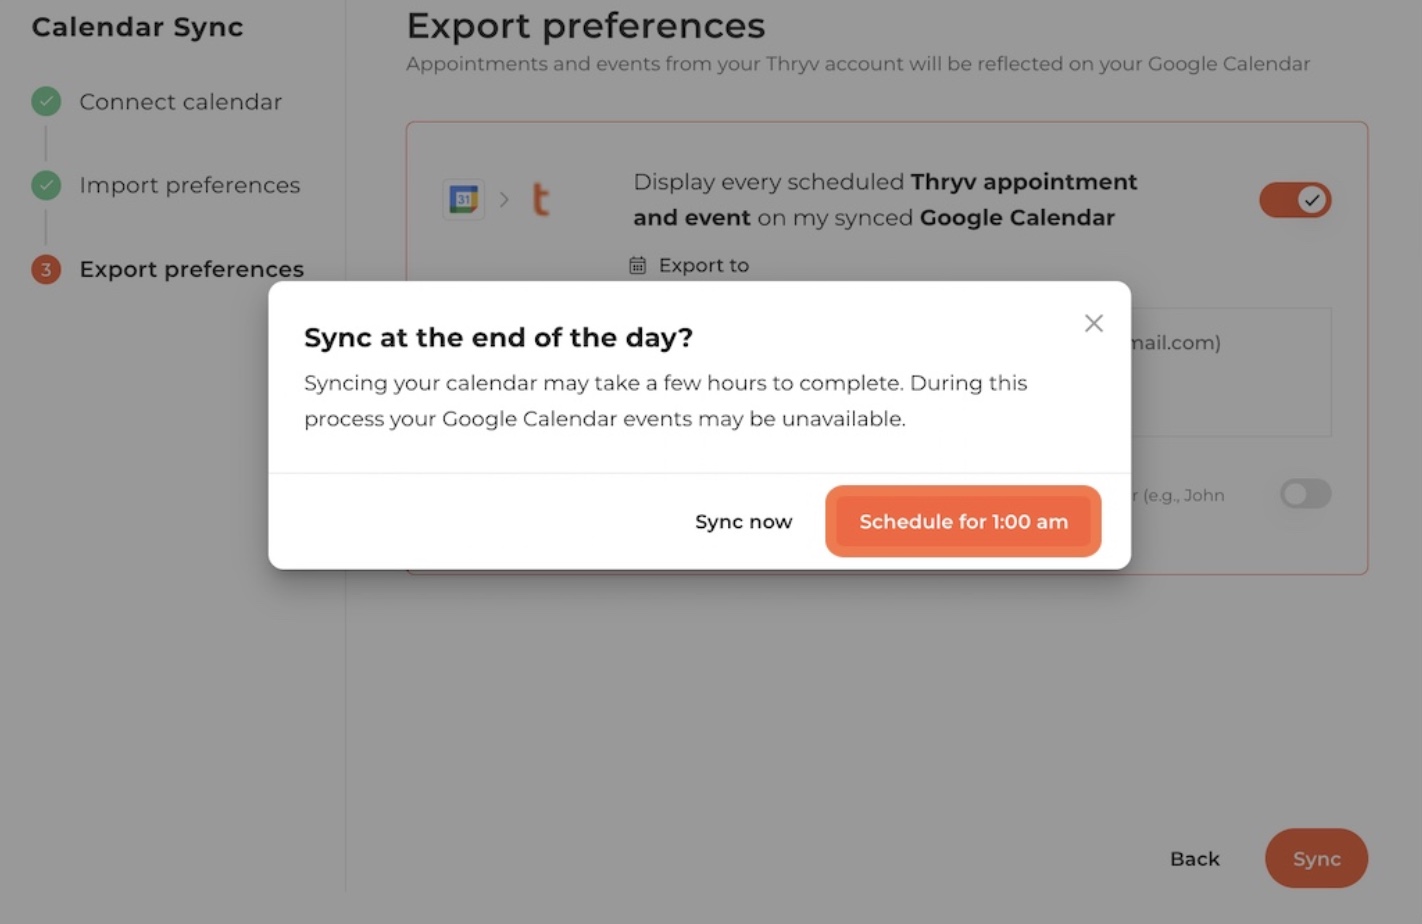
Task: Click the arrow between Google and Thryv icons
Action: (504, 200)
